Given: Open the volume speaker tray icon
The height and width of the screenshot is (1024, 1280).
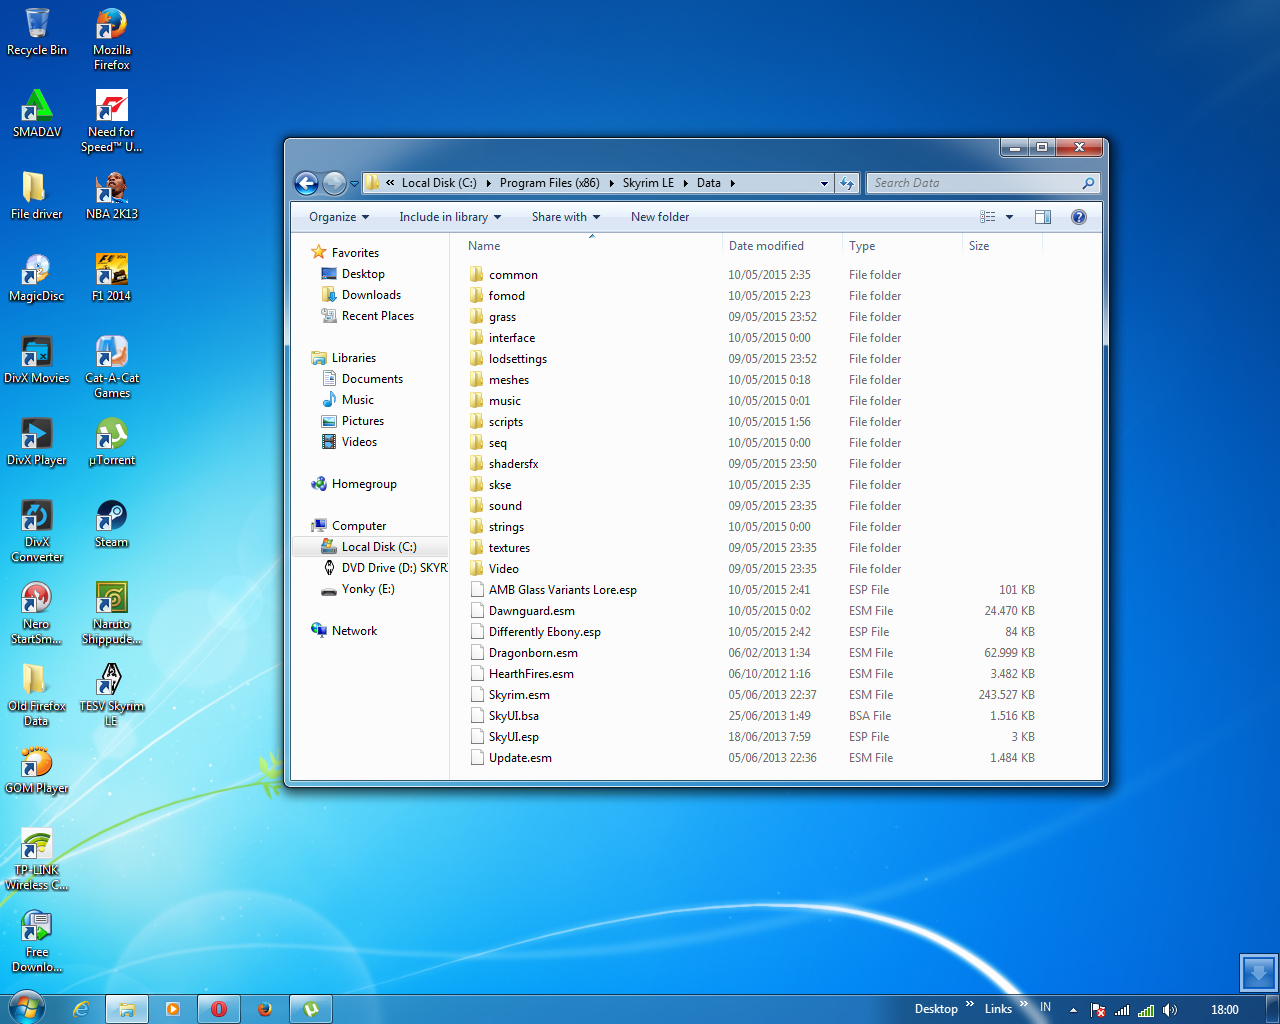Looking at the screenshot, I should tap(1170, 1010).
